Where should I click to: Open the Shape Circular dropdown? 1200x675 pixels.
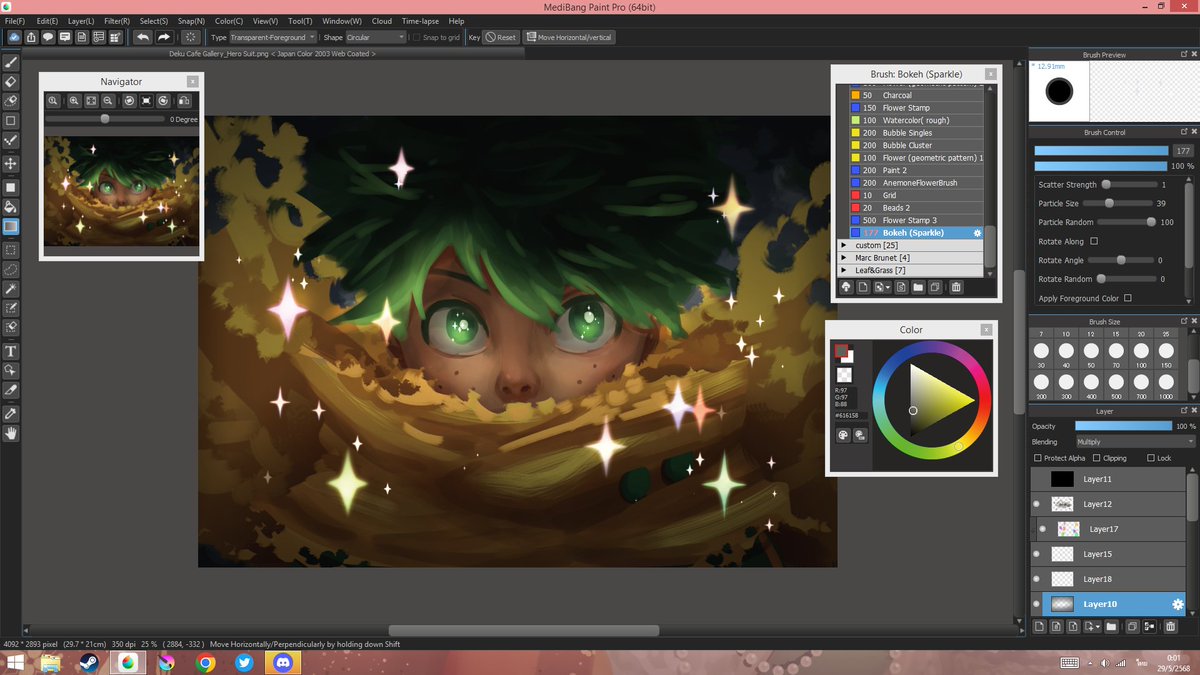[376, 37]
